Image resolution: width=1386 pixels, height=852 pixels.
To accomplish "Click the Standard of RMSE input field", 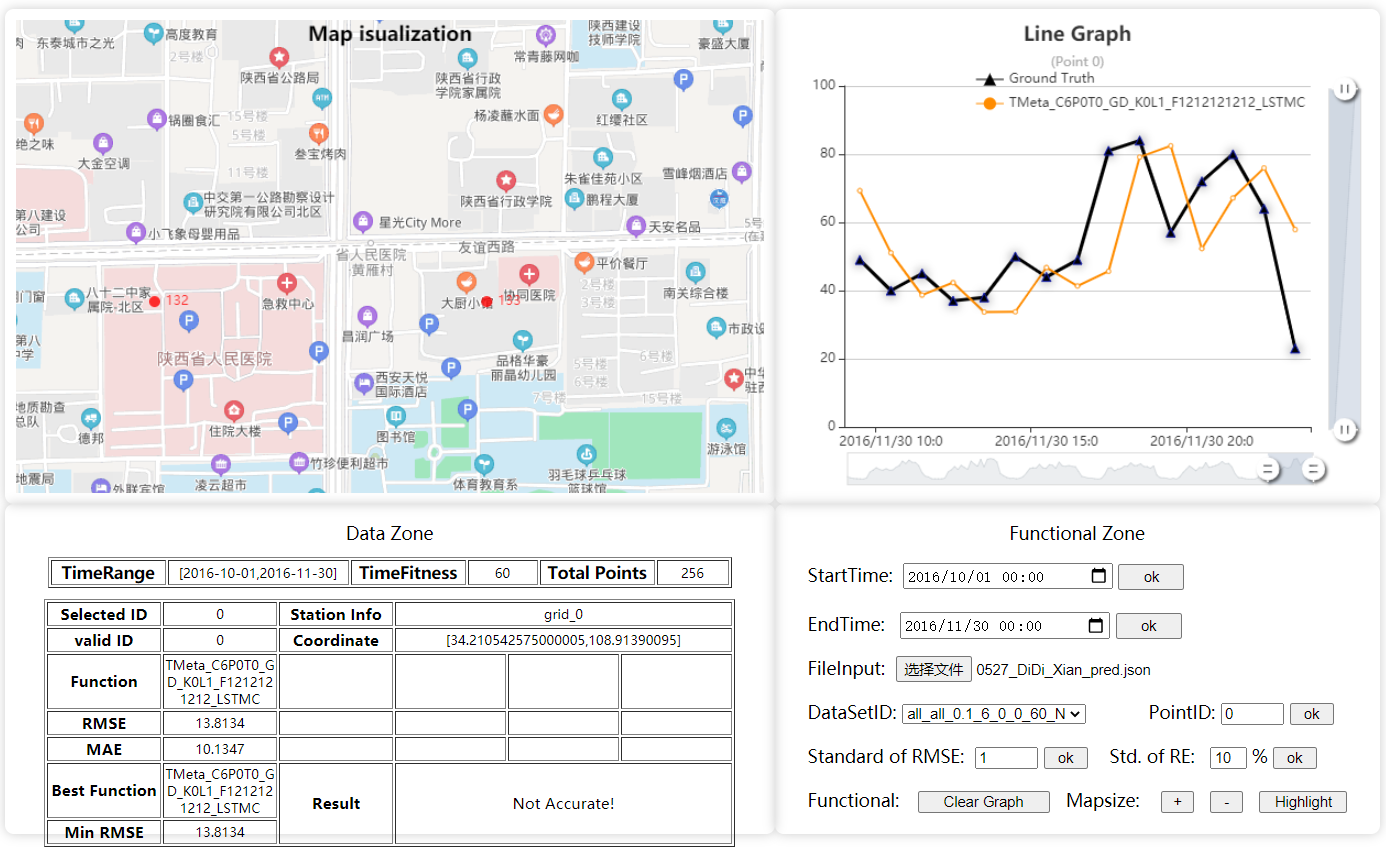I will pos(1006,758).
